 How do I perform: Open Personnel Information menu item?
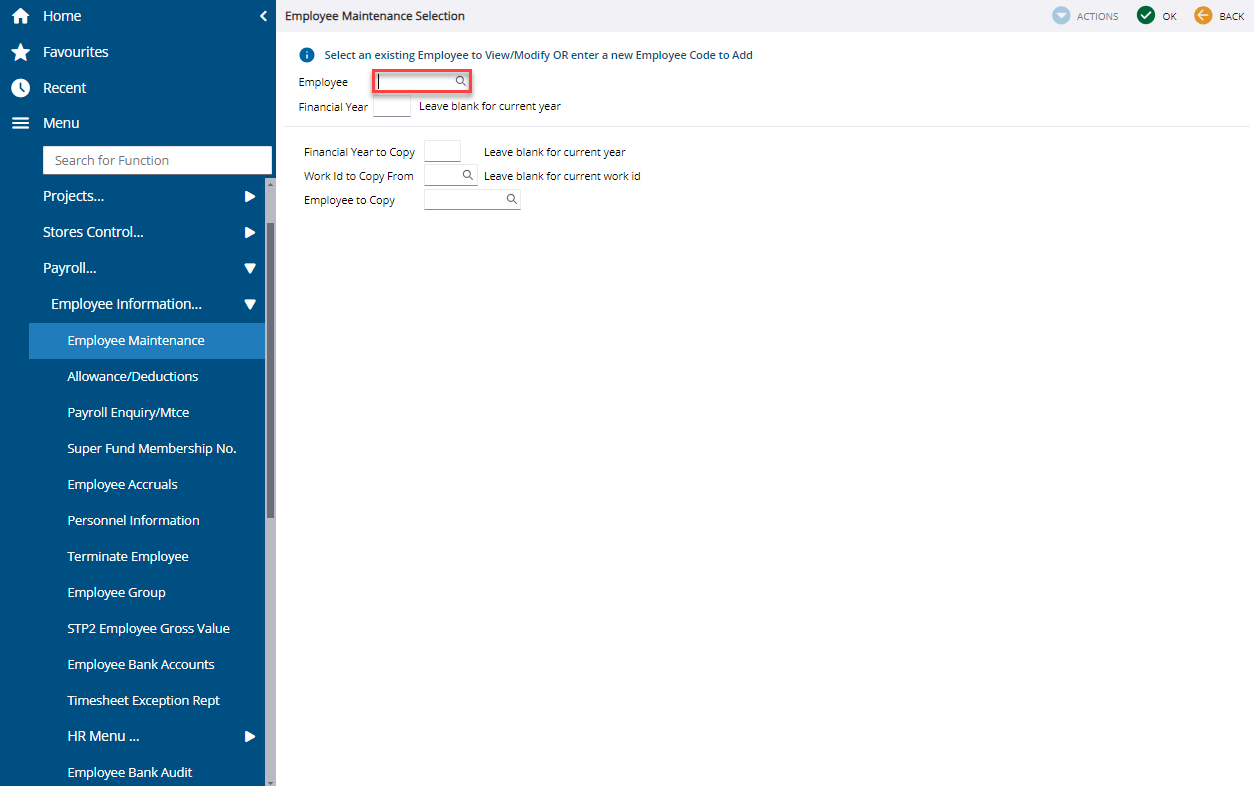click(133, 520)
